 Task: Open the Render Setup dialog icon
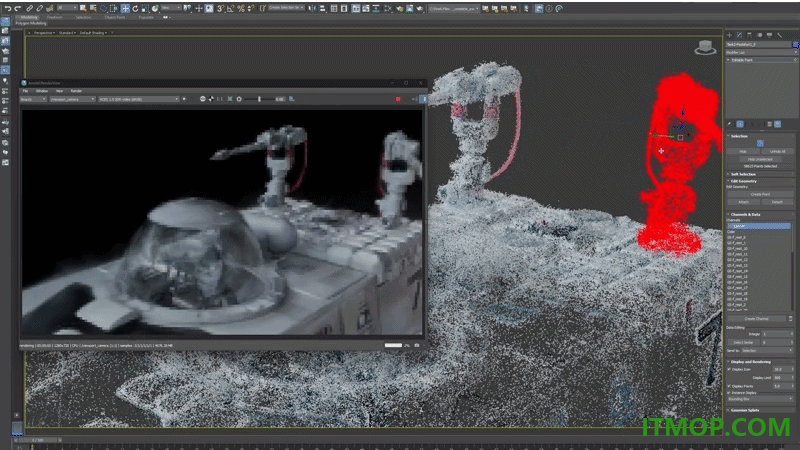point(401,9)
